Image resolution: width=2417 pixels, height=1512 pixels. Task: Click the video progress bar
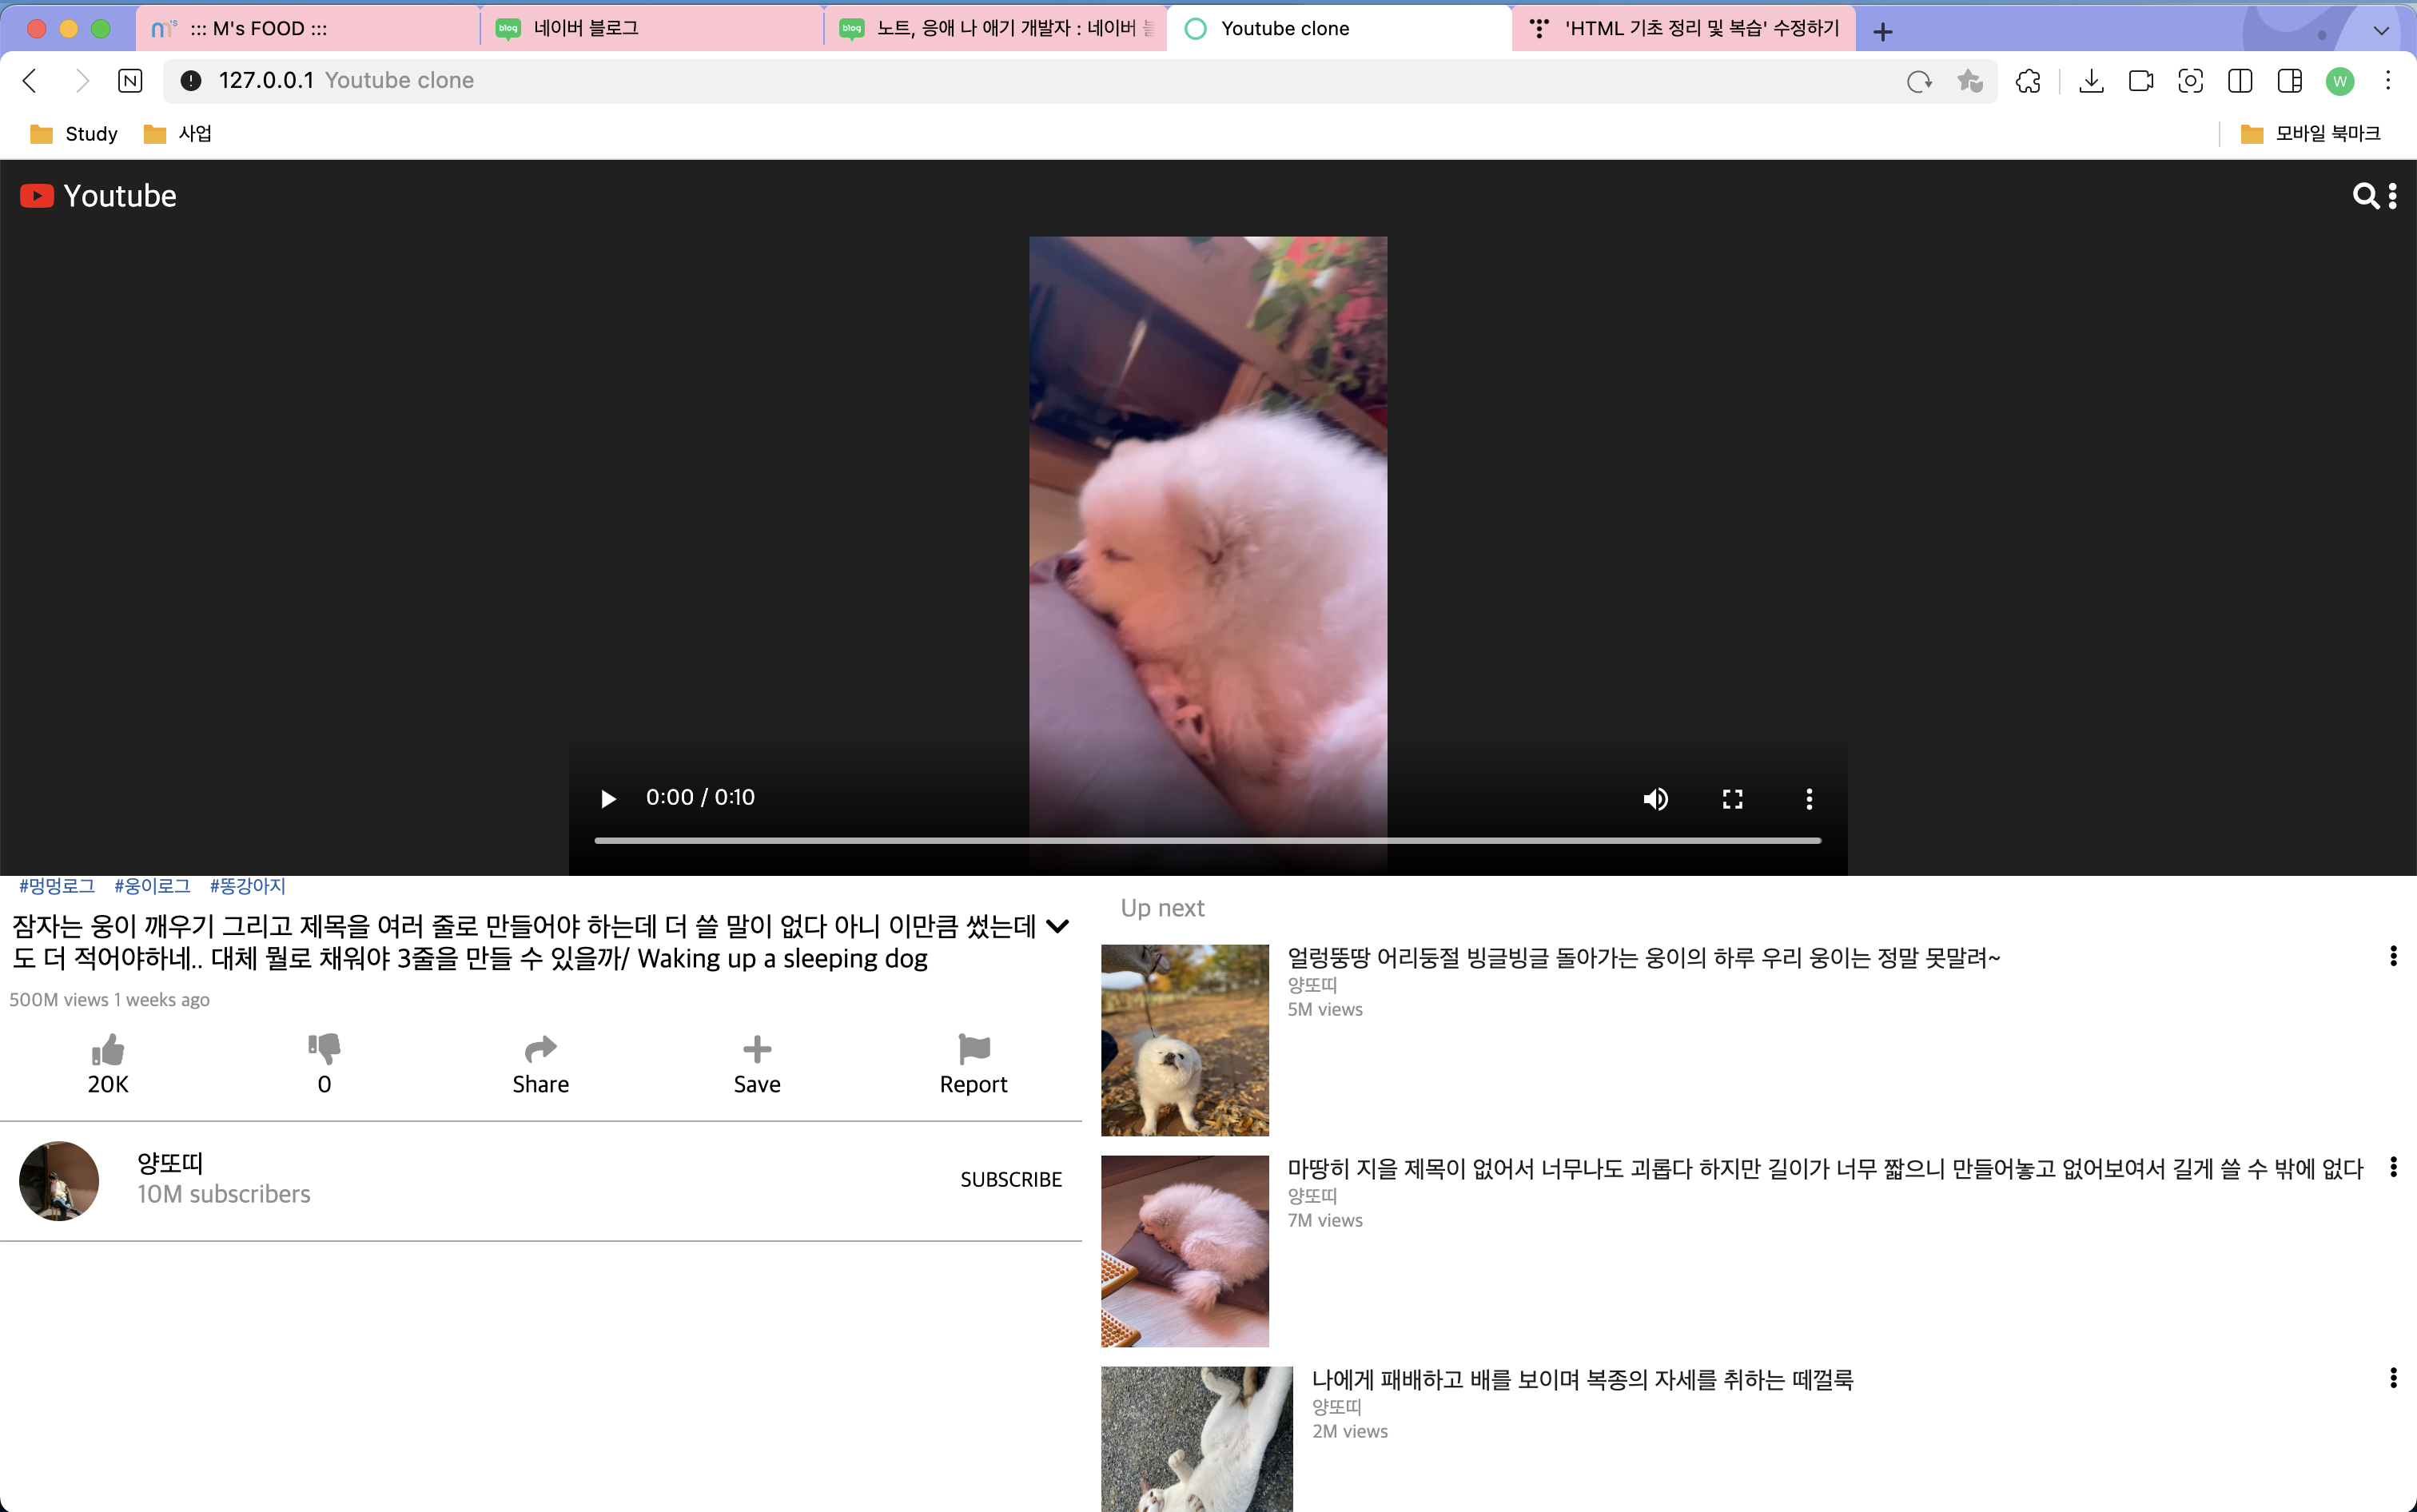tap(1207, 841)
